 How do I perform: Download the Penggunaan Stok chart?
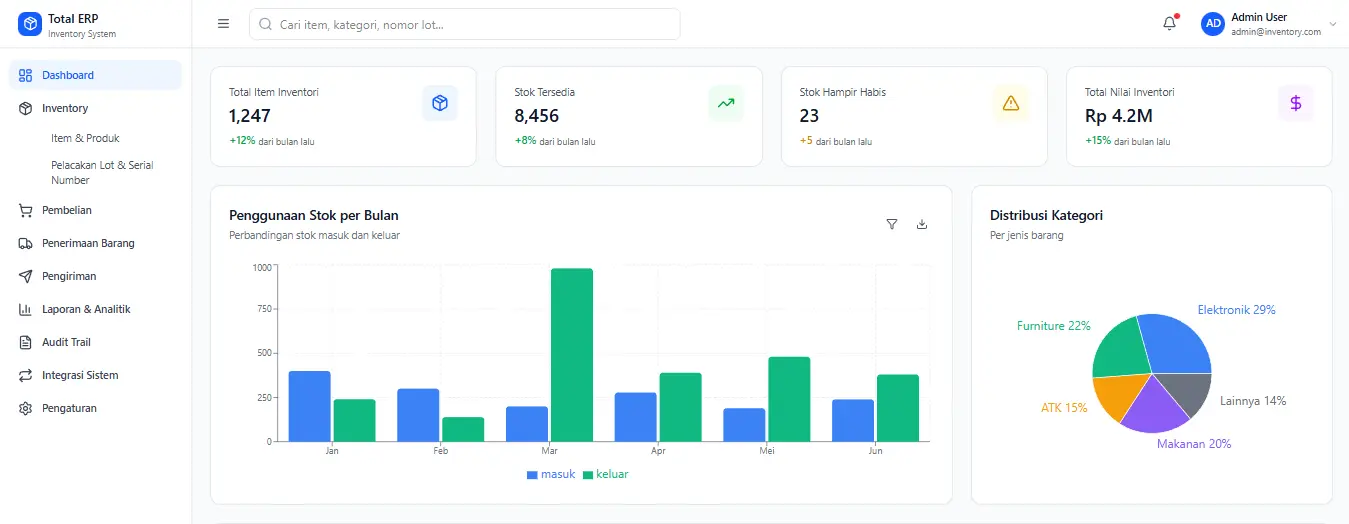pyautogui.click(x=922, y=224)
